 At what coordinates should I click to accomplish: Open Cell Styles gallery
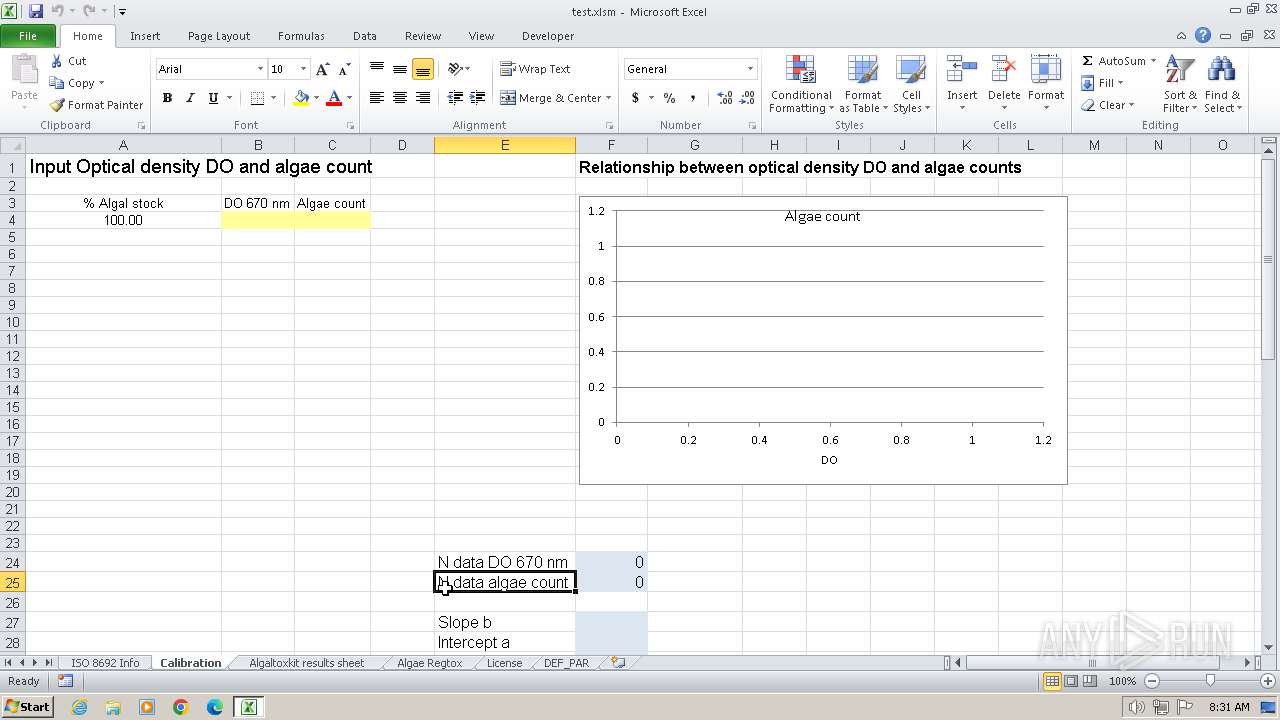pos(910,85)
